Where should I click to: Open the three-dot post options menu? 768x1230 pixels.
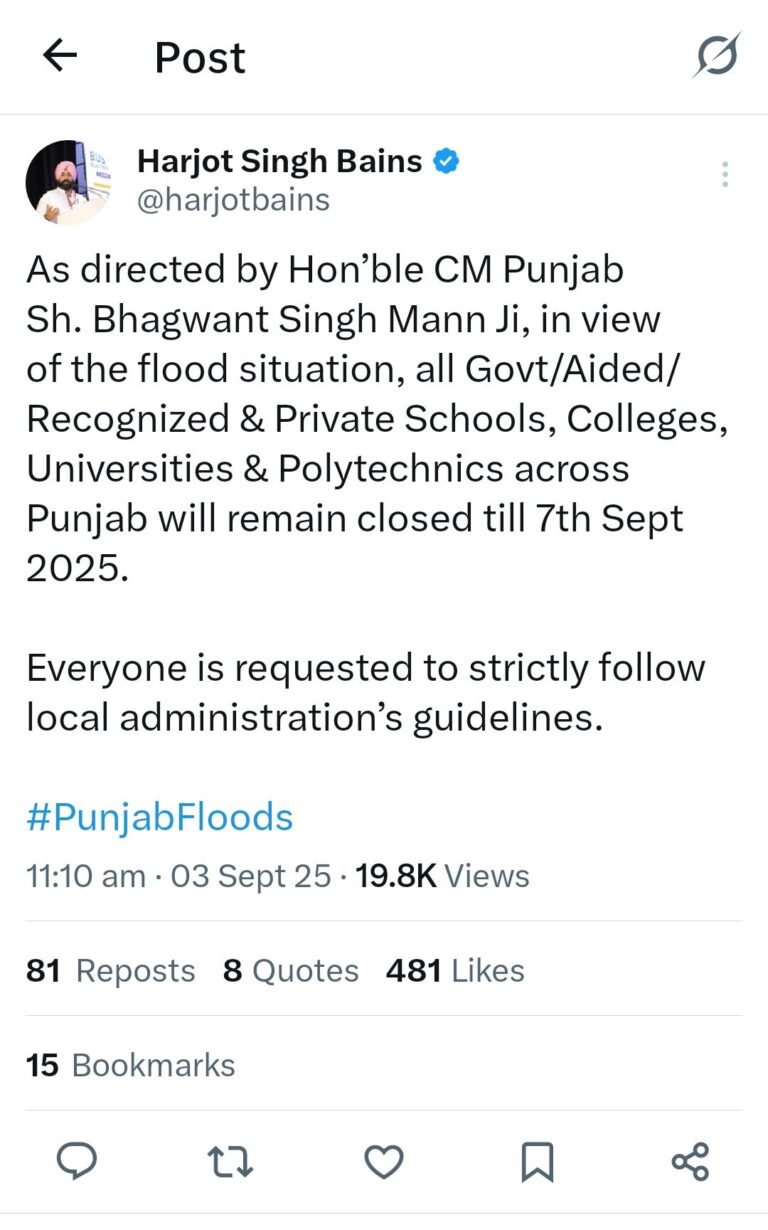click(725, 174)
